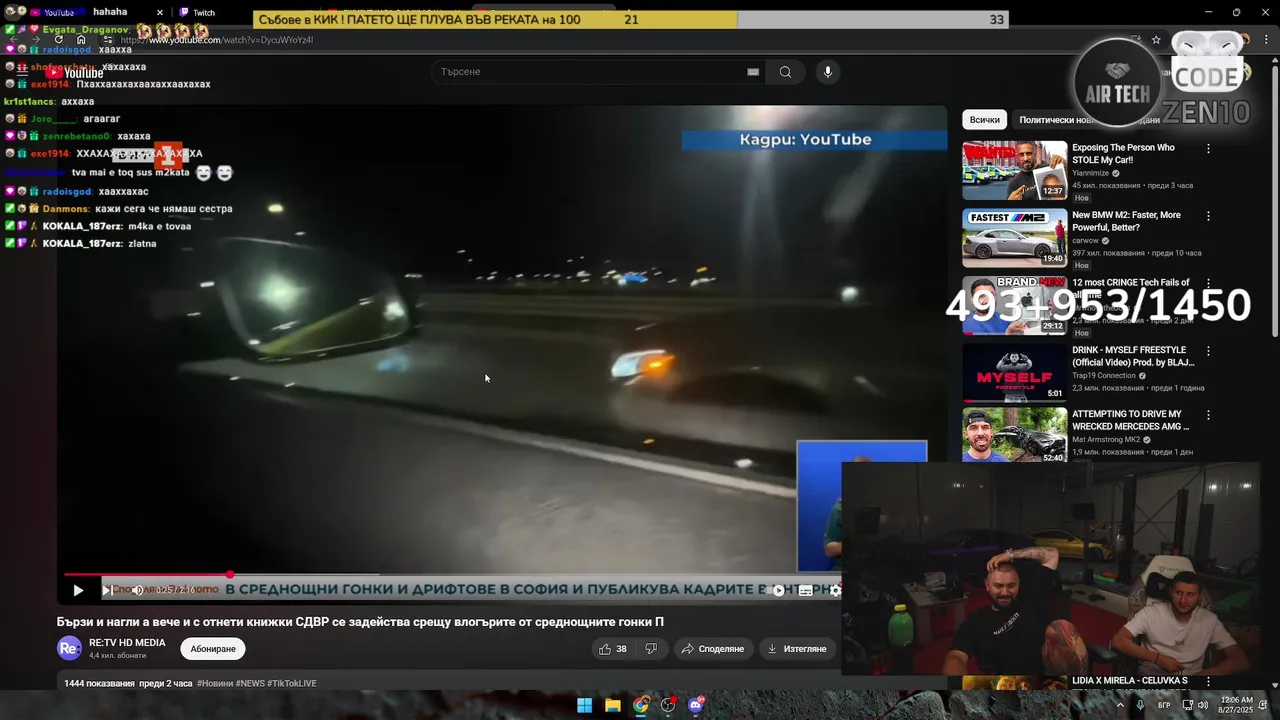The image size is (1280, 720).
Task: Navigate forward in the browser
Action: 36,40
